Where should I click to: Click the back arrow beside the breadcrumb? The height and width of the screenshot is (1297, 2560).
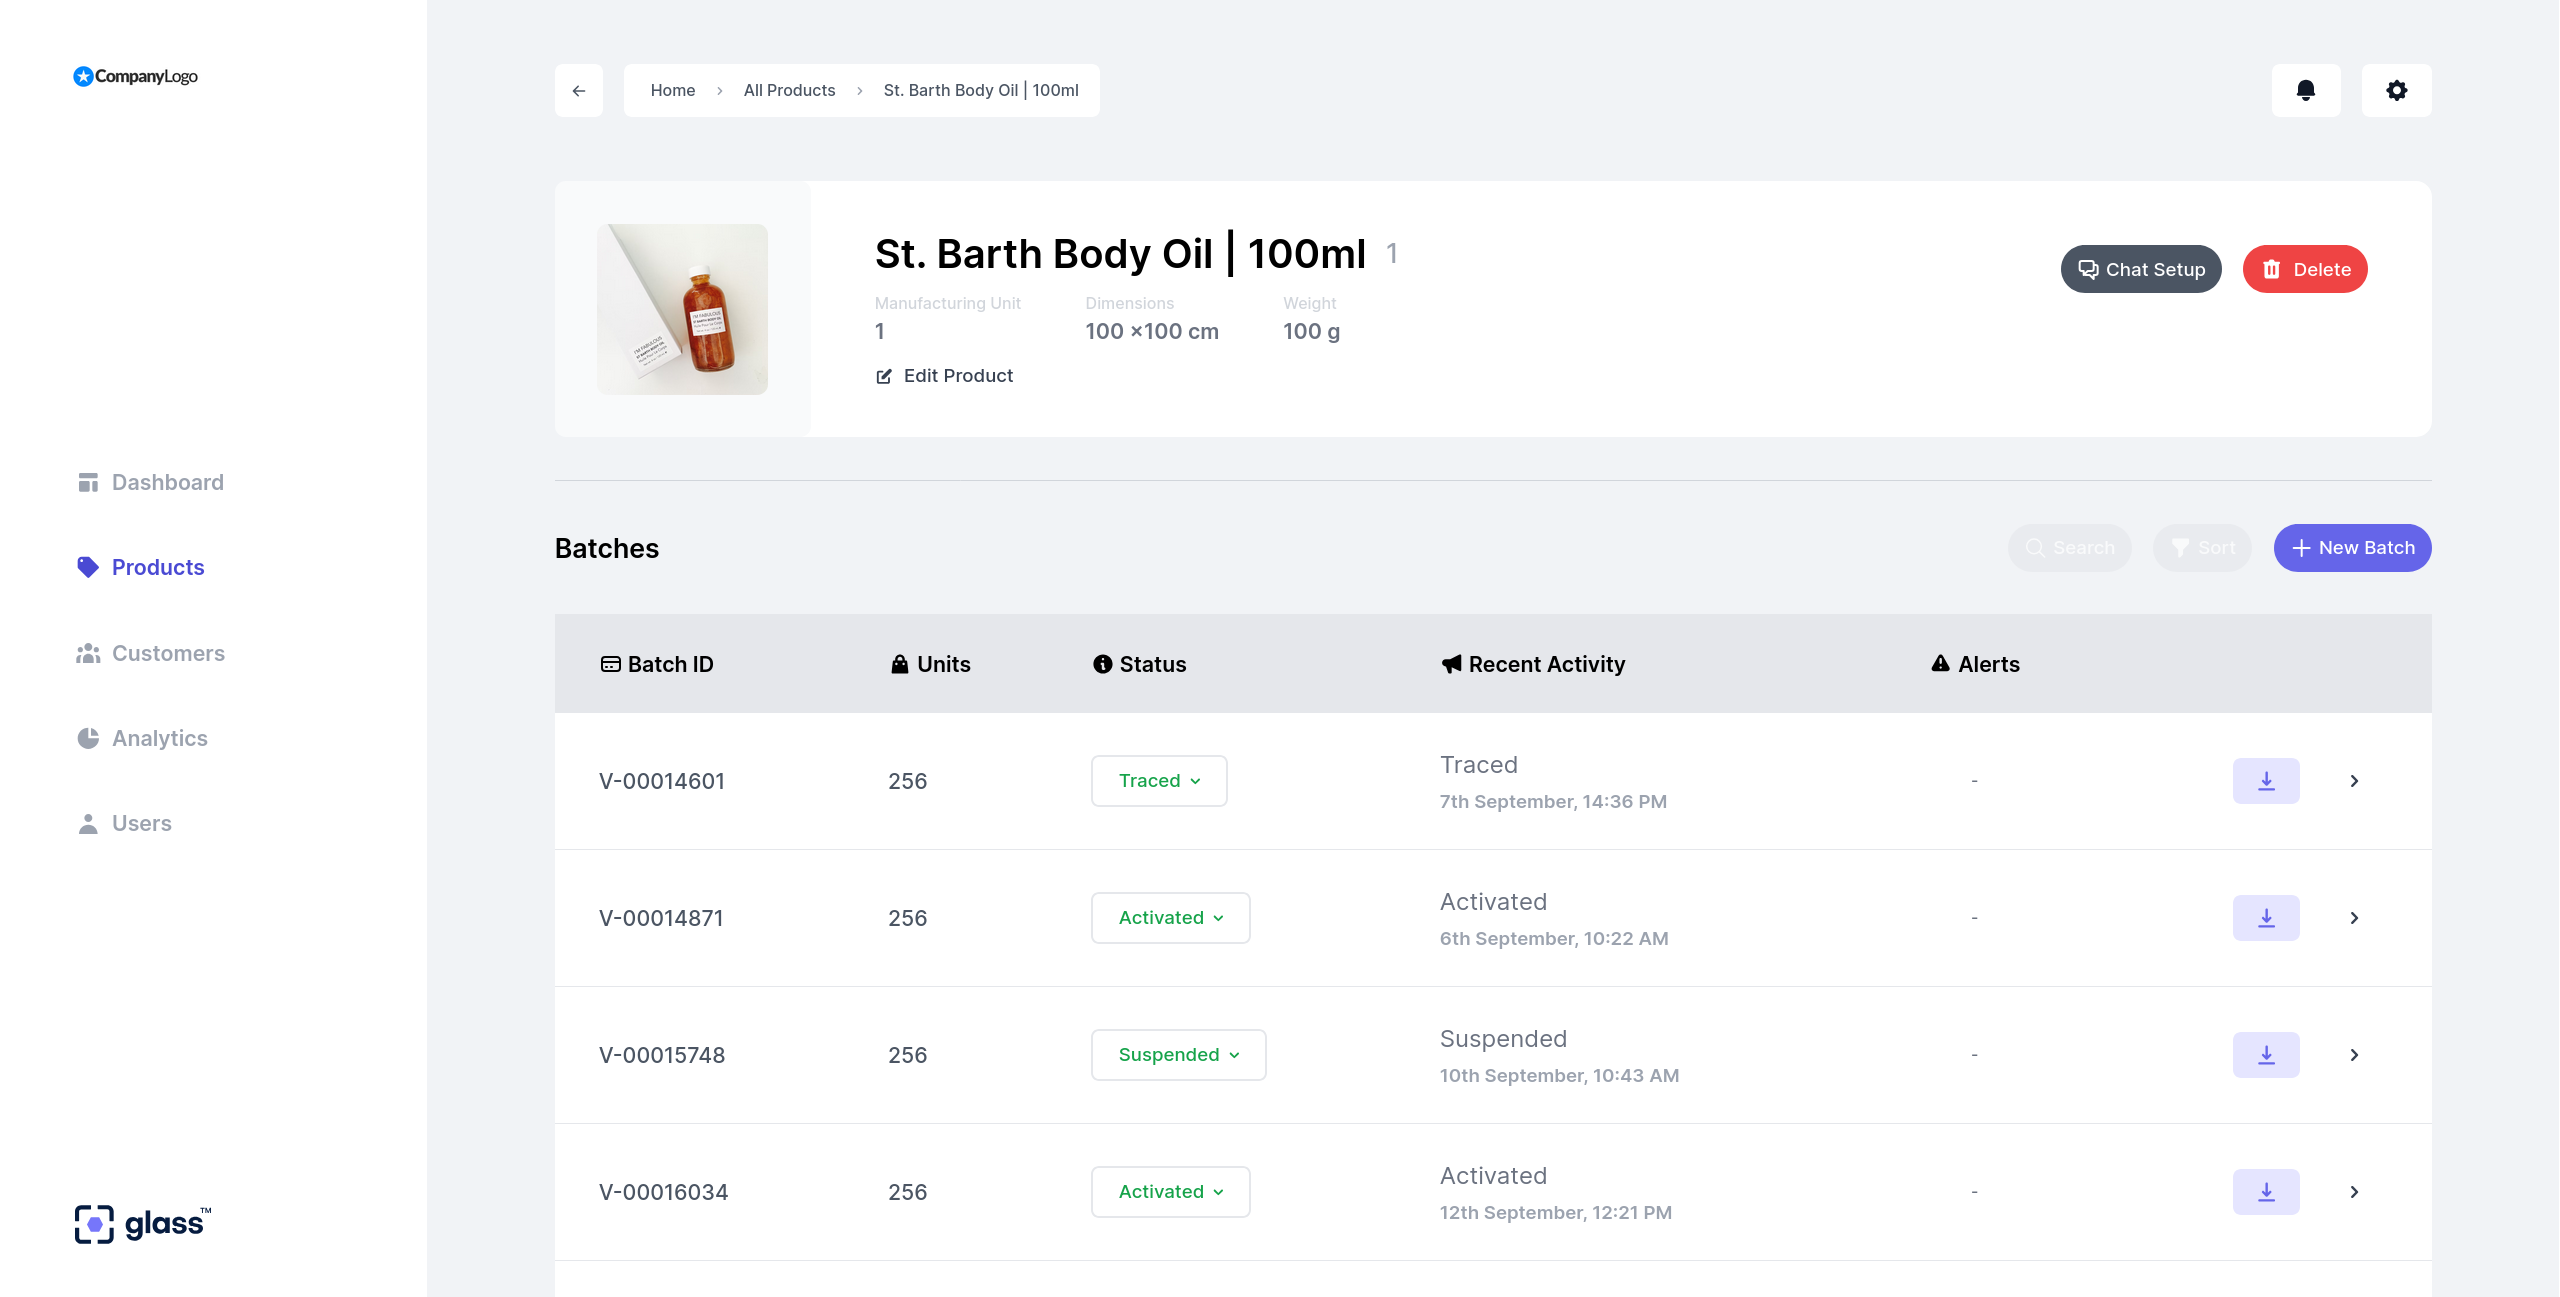pyautogui.click(x=578, y=90)
